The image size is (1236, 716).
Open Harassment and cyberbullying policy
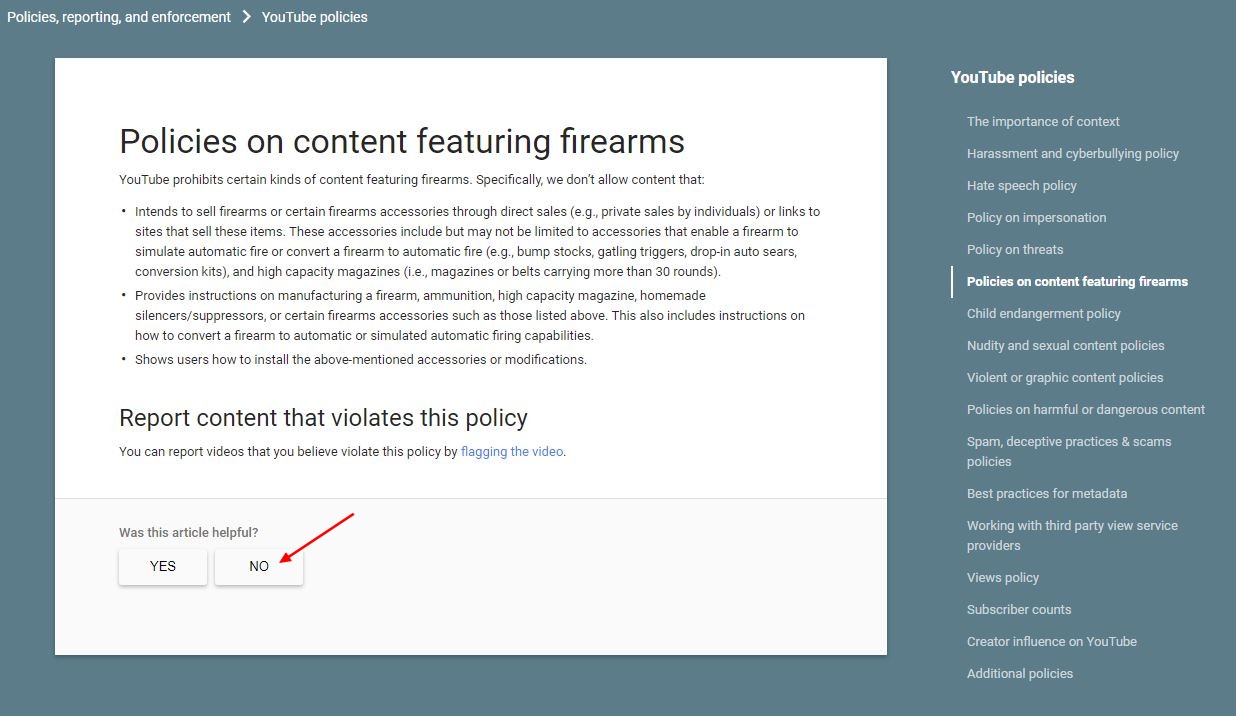coord(1073,154)
